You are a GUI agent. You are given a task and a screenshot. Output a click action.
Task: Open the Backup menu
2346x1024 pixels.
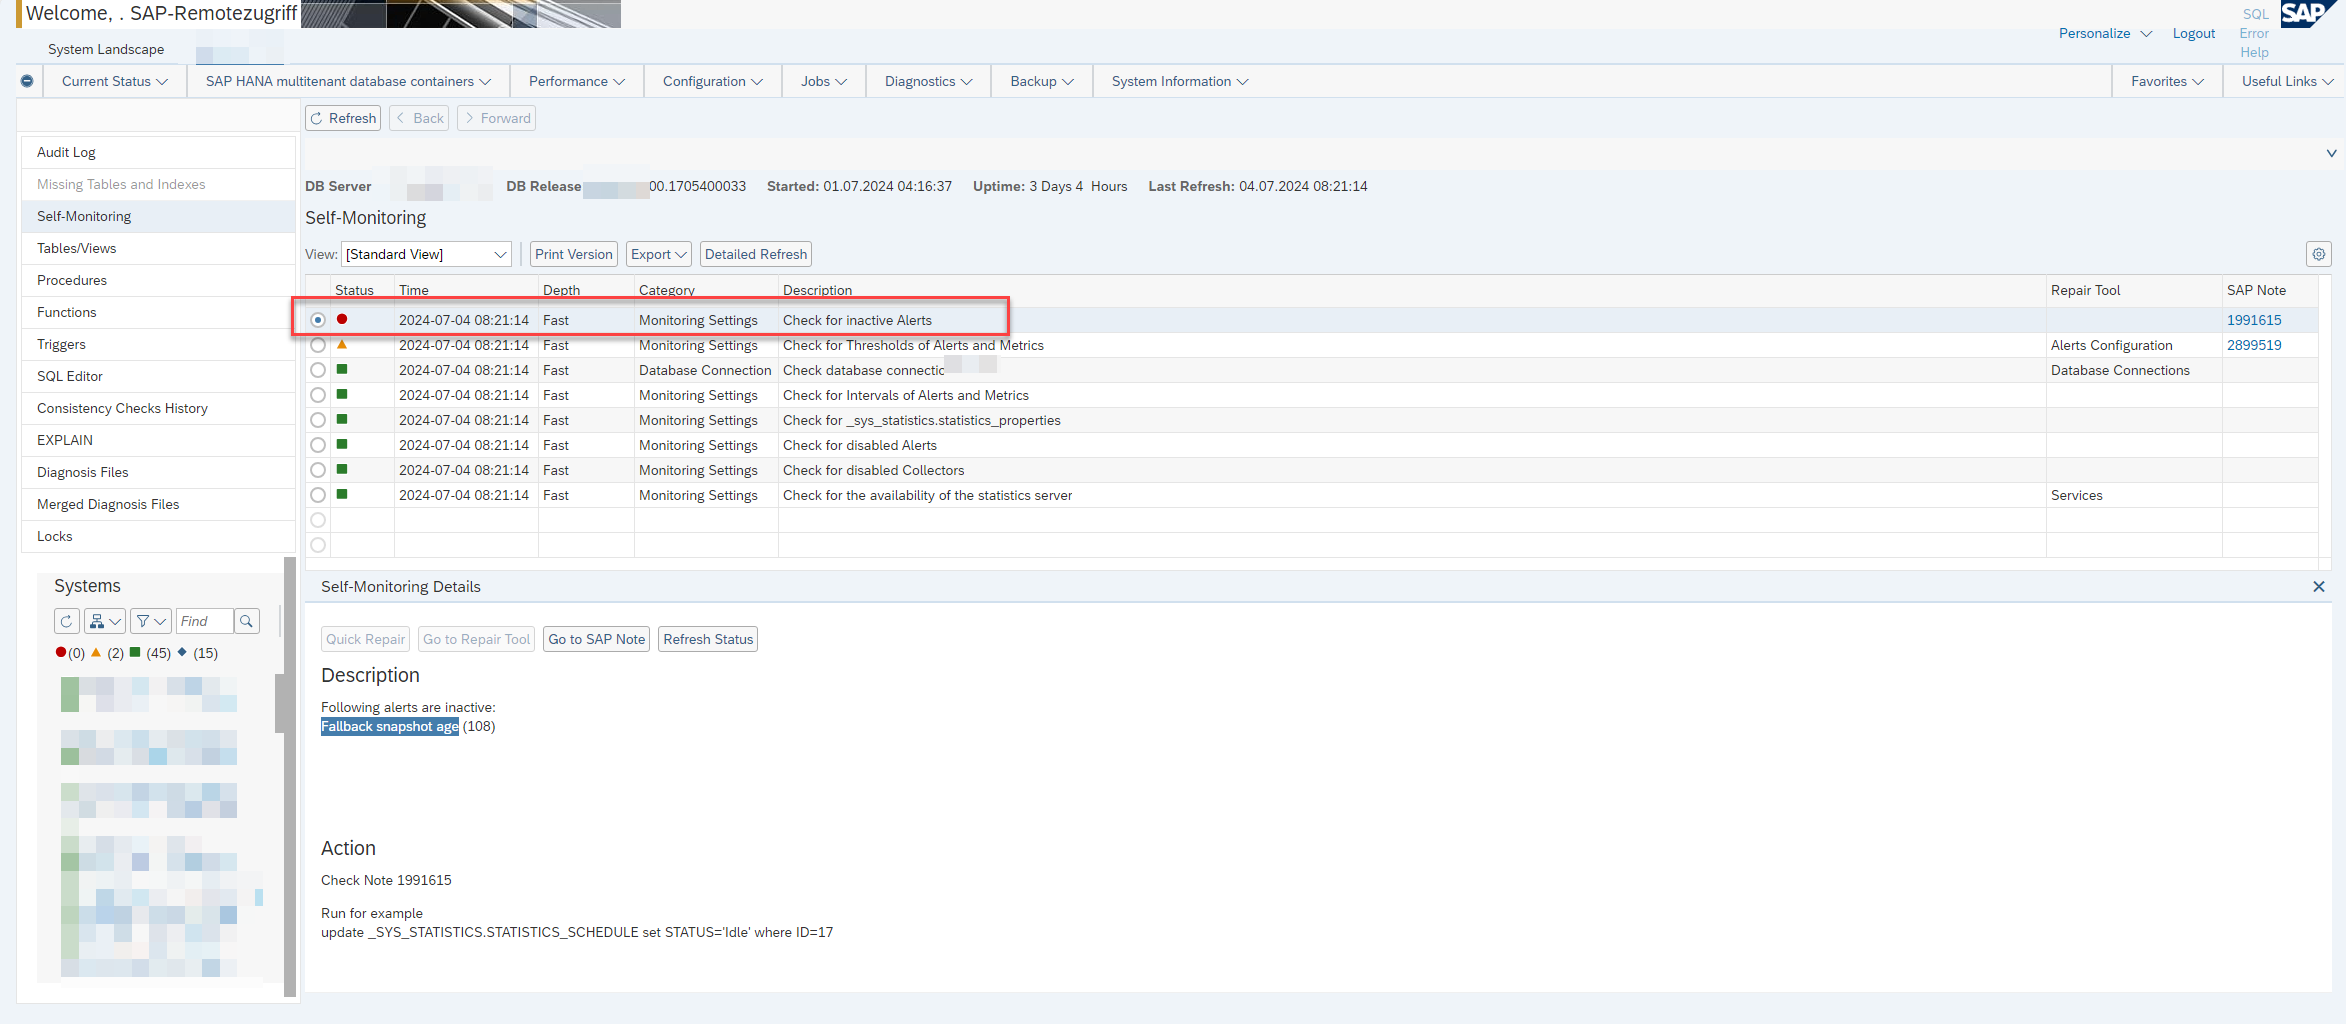(1041, 81)
